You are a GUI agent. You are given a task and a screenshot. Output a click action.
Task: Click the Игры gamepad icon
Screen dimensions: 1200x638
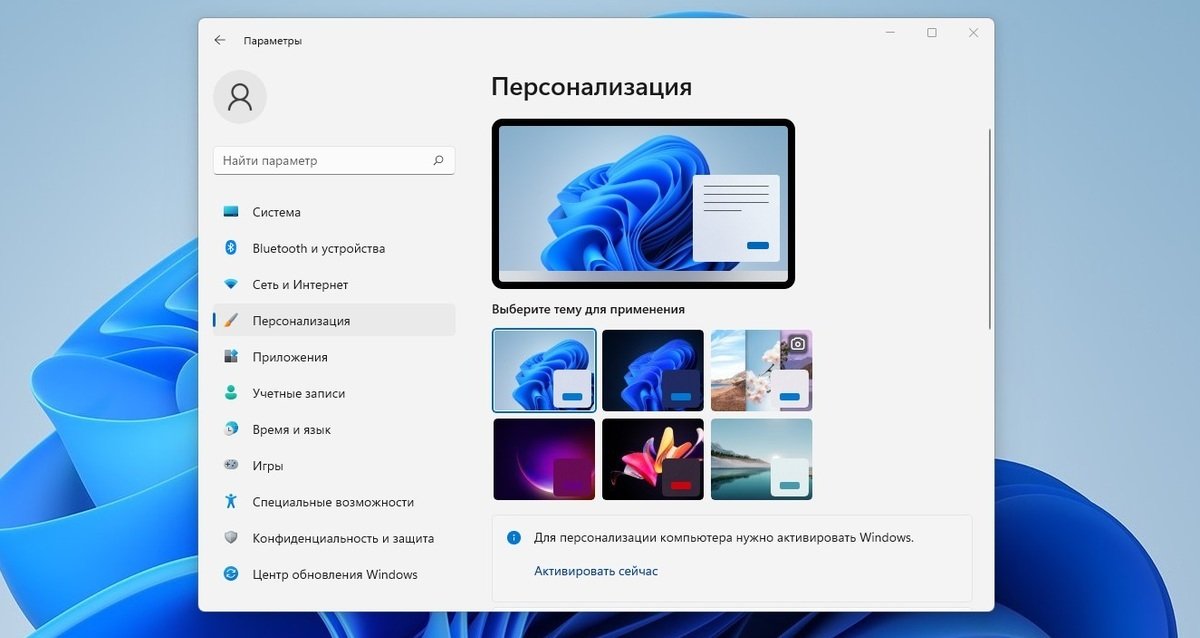pyautogui.click(x=231, y=465)
